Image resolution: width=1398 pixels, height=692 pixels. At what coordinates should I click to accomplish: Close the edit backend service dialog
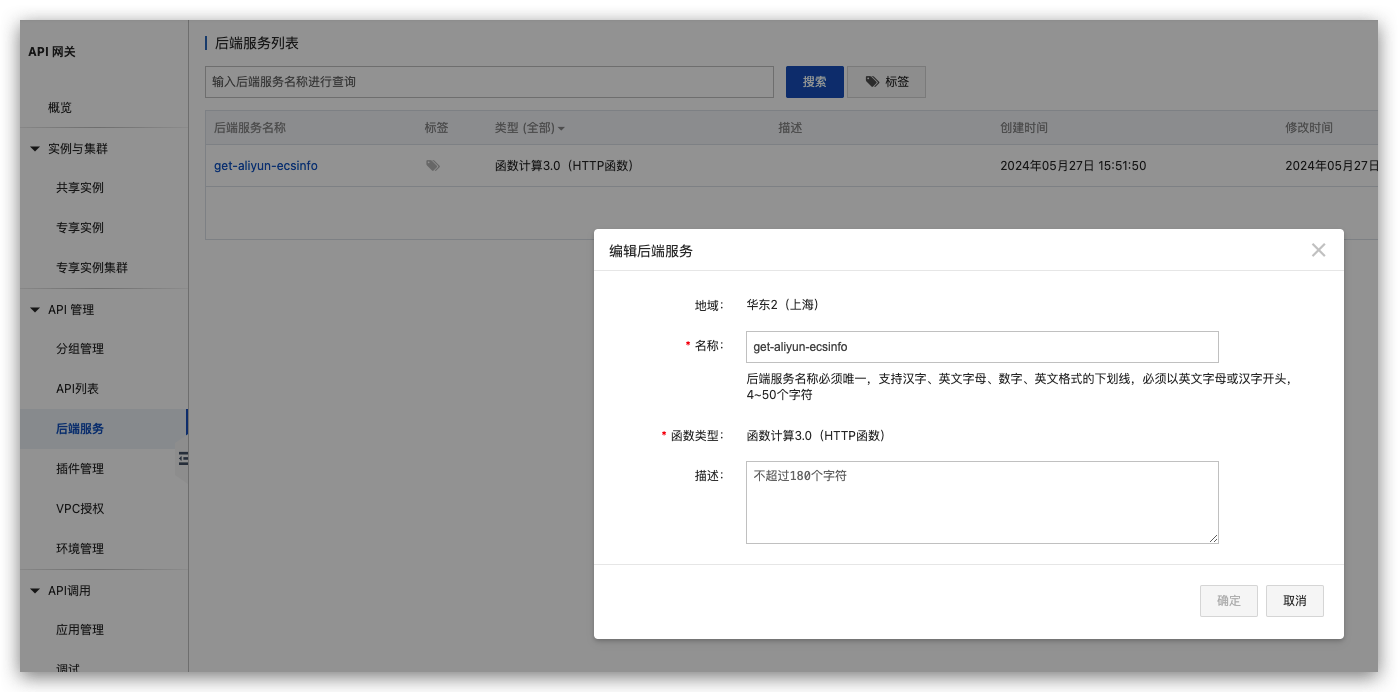pos(1318,250)
